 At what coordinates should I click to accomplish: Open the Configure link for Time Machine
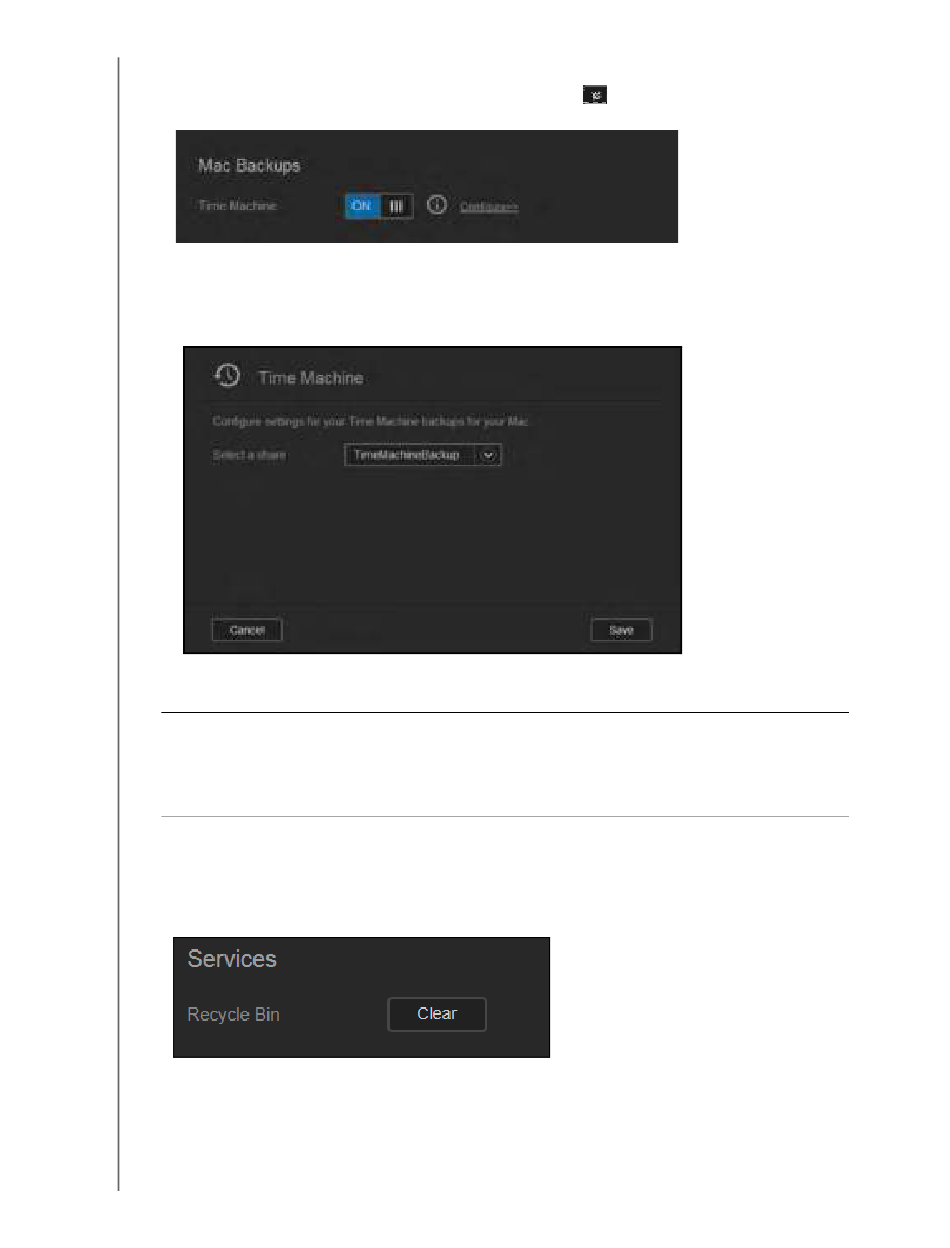[x=489, y=207]
